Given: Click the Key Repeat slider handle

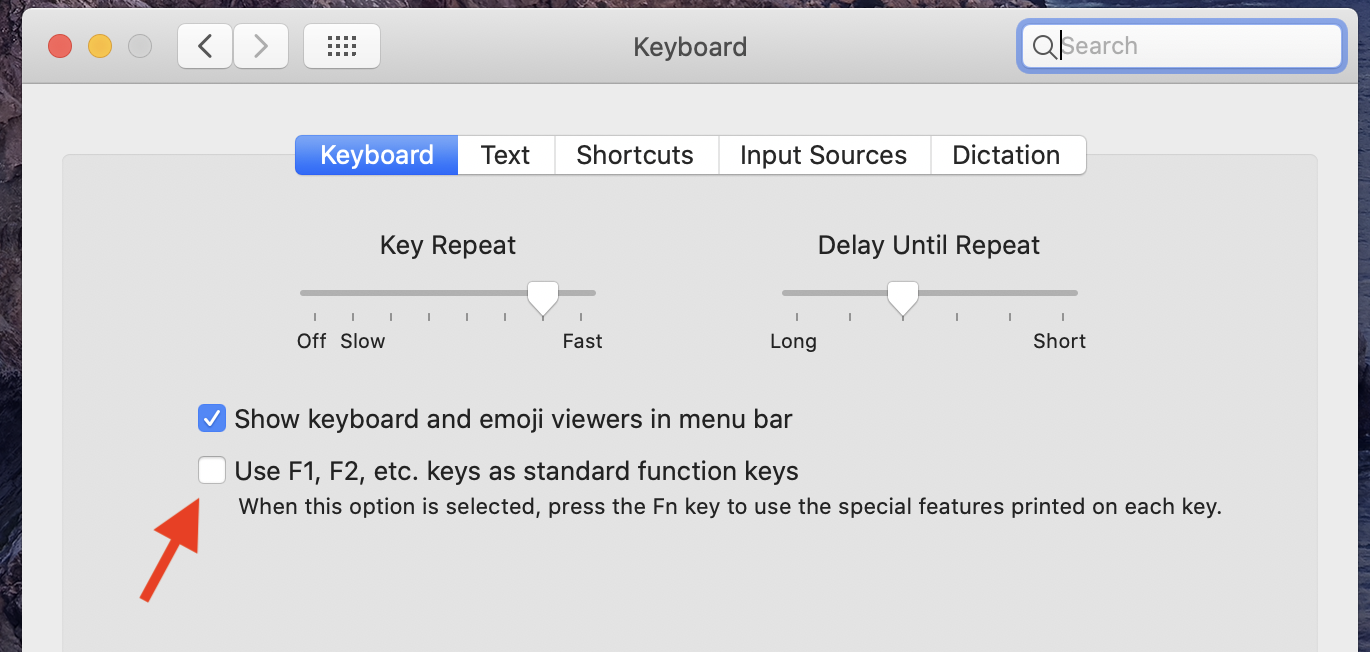Looking at the screenshot, I should (543, 296).
